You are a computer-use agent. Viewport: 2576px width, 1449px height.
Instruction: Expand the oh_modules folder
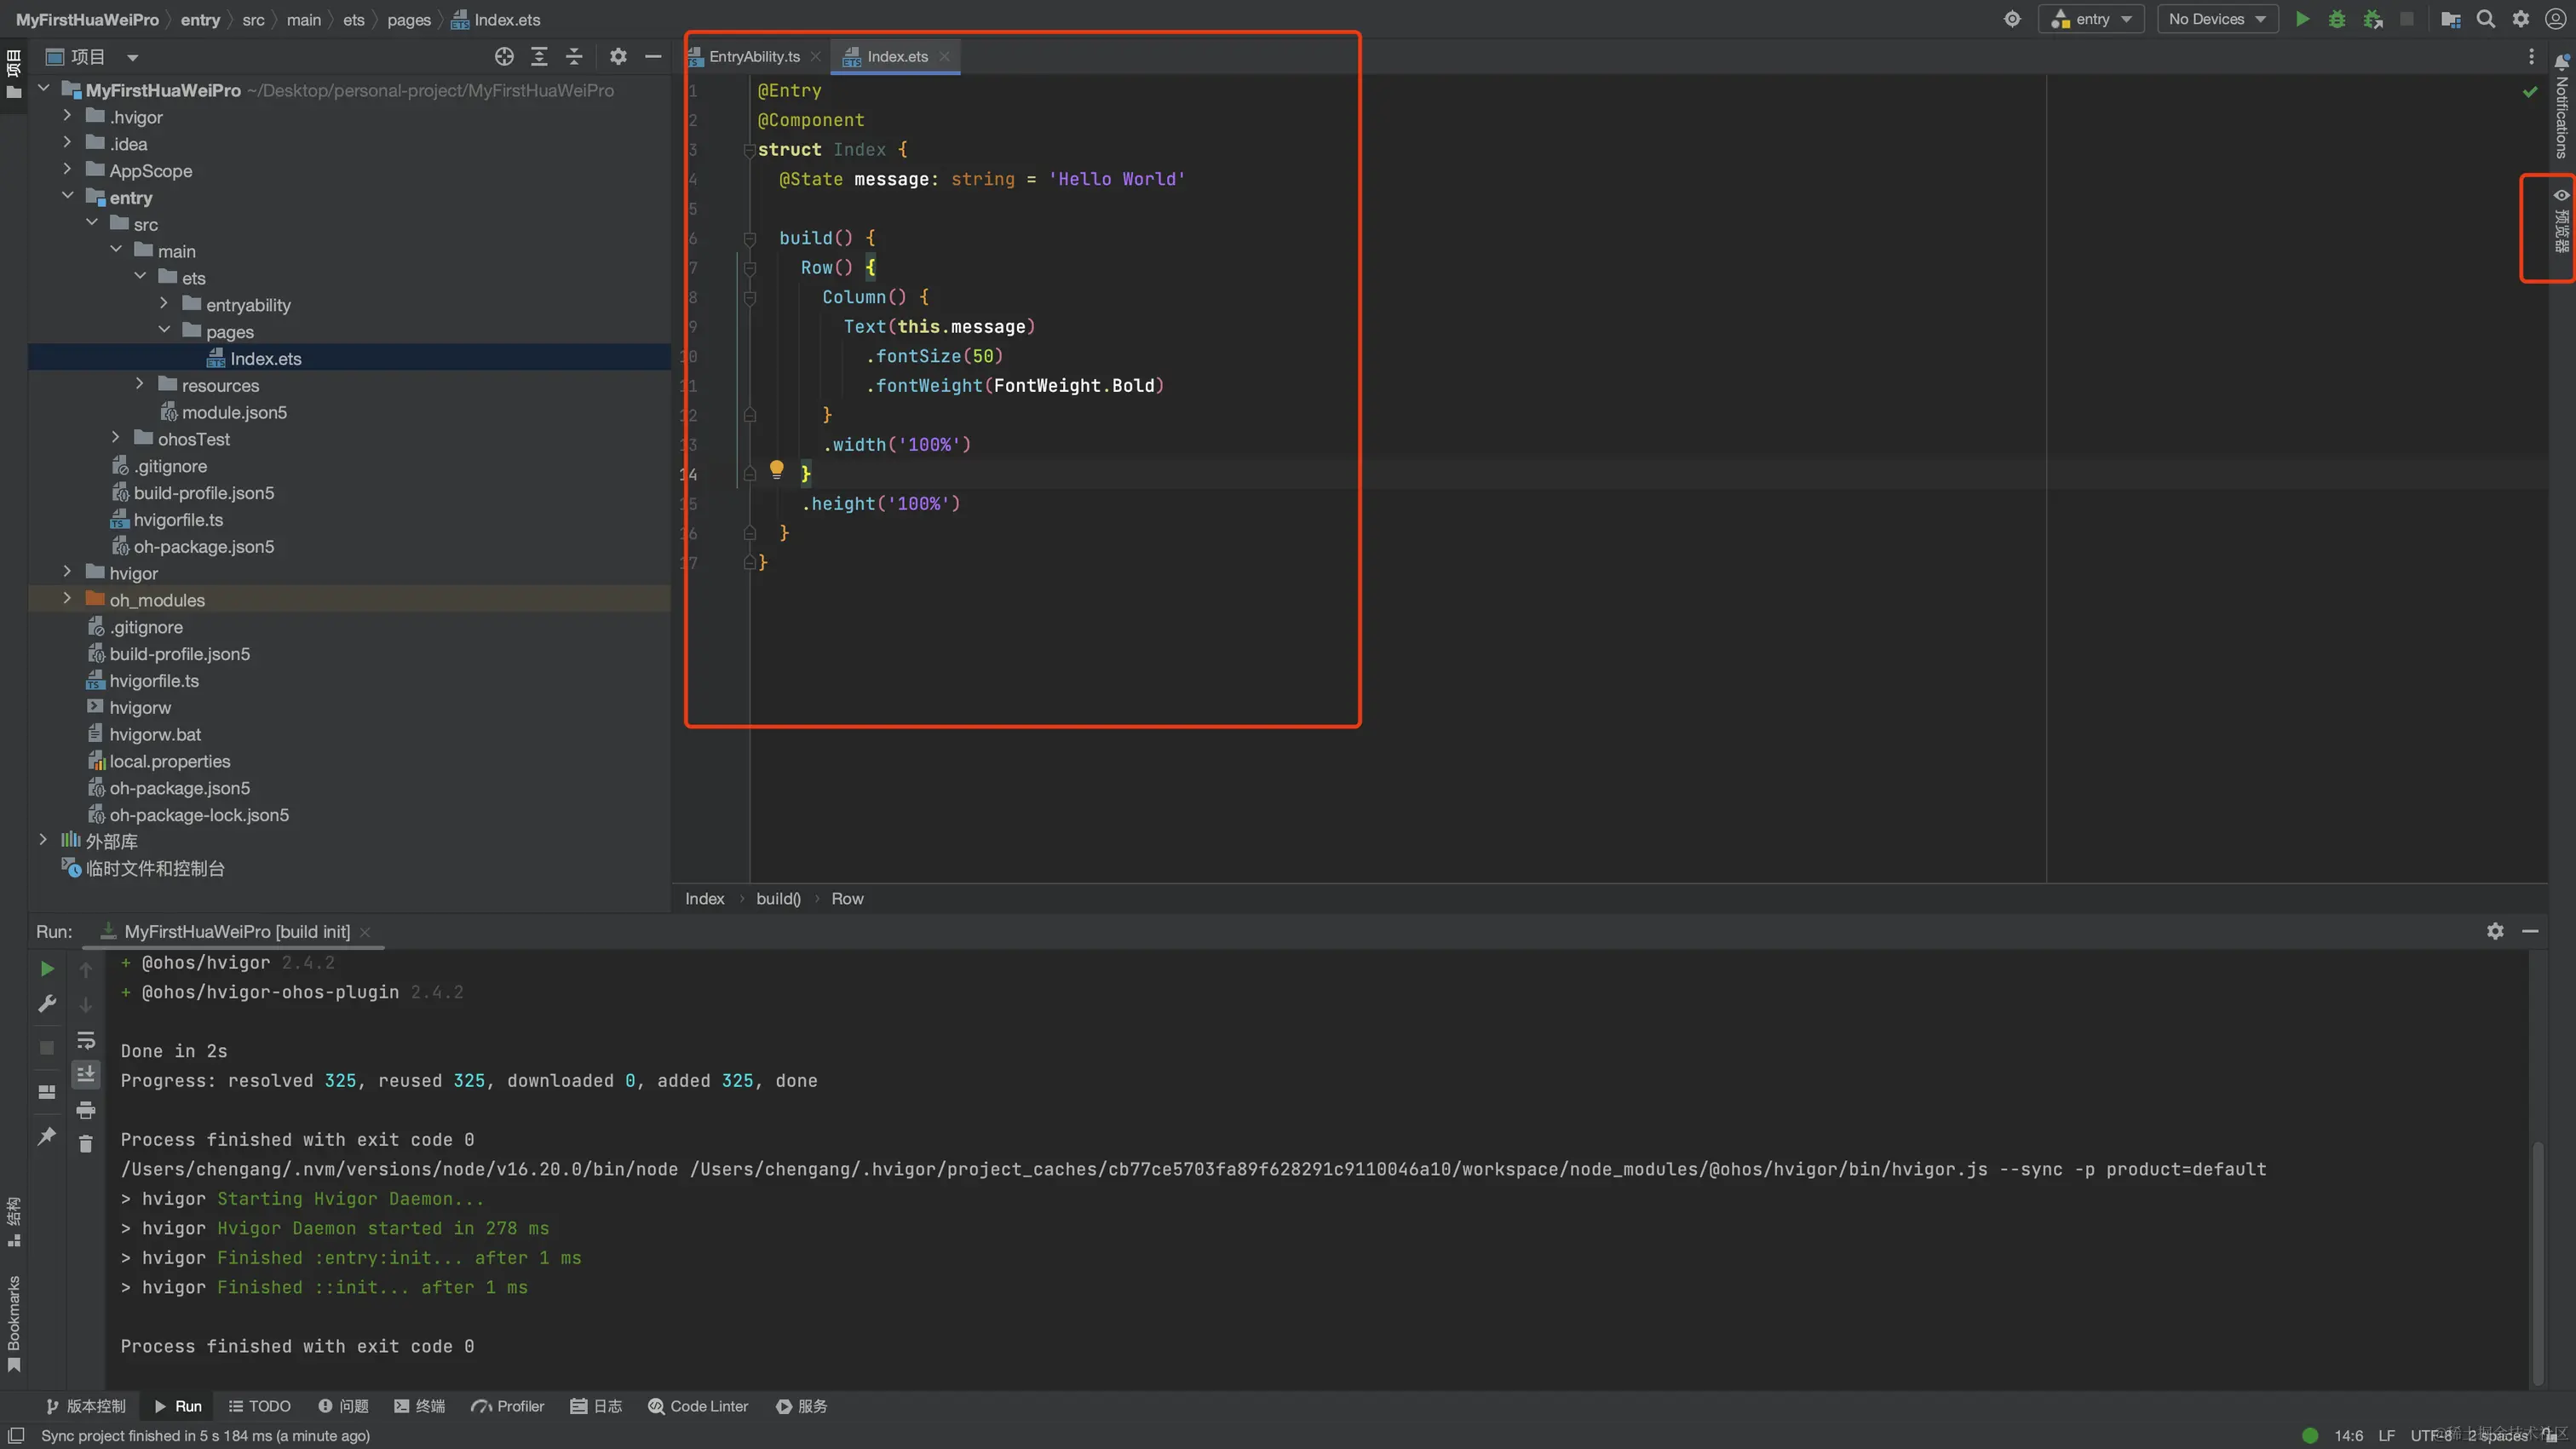point(67,599)
